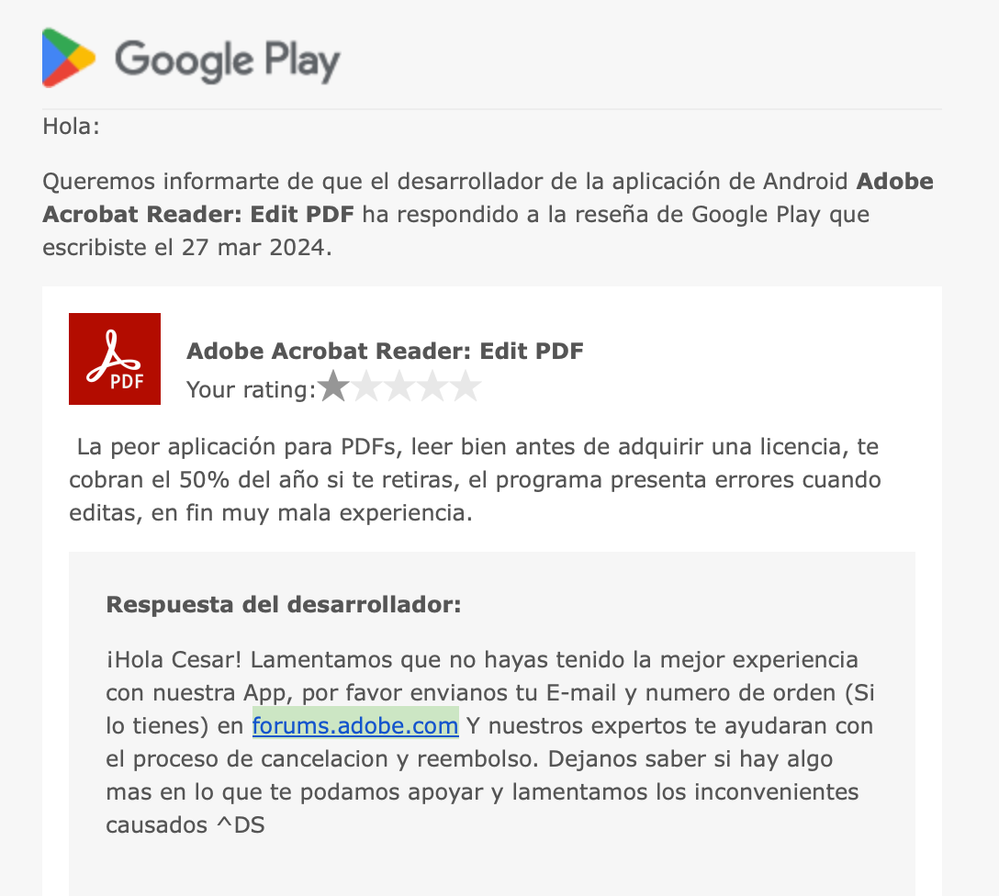Open the red Adobe Acrobat PDF app icon
999x896 pixels.
(x=115, y=359)
